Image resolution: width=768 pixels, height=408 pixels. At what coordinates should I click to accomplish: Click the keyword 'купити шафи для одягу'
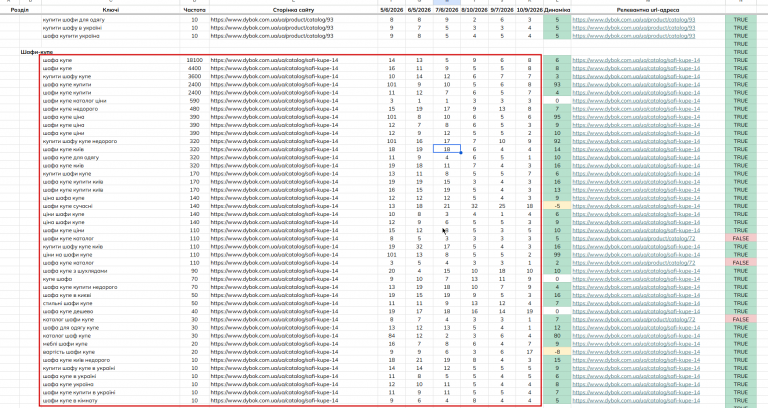(73, 20)
